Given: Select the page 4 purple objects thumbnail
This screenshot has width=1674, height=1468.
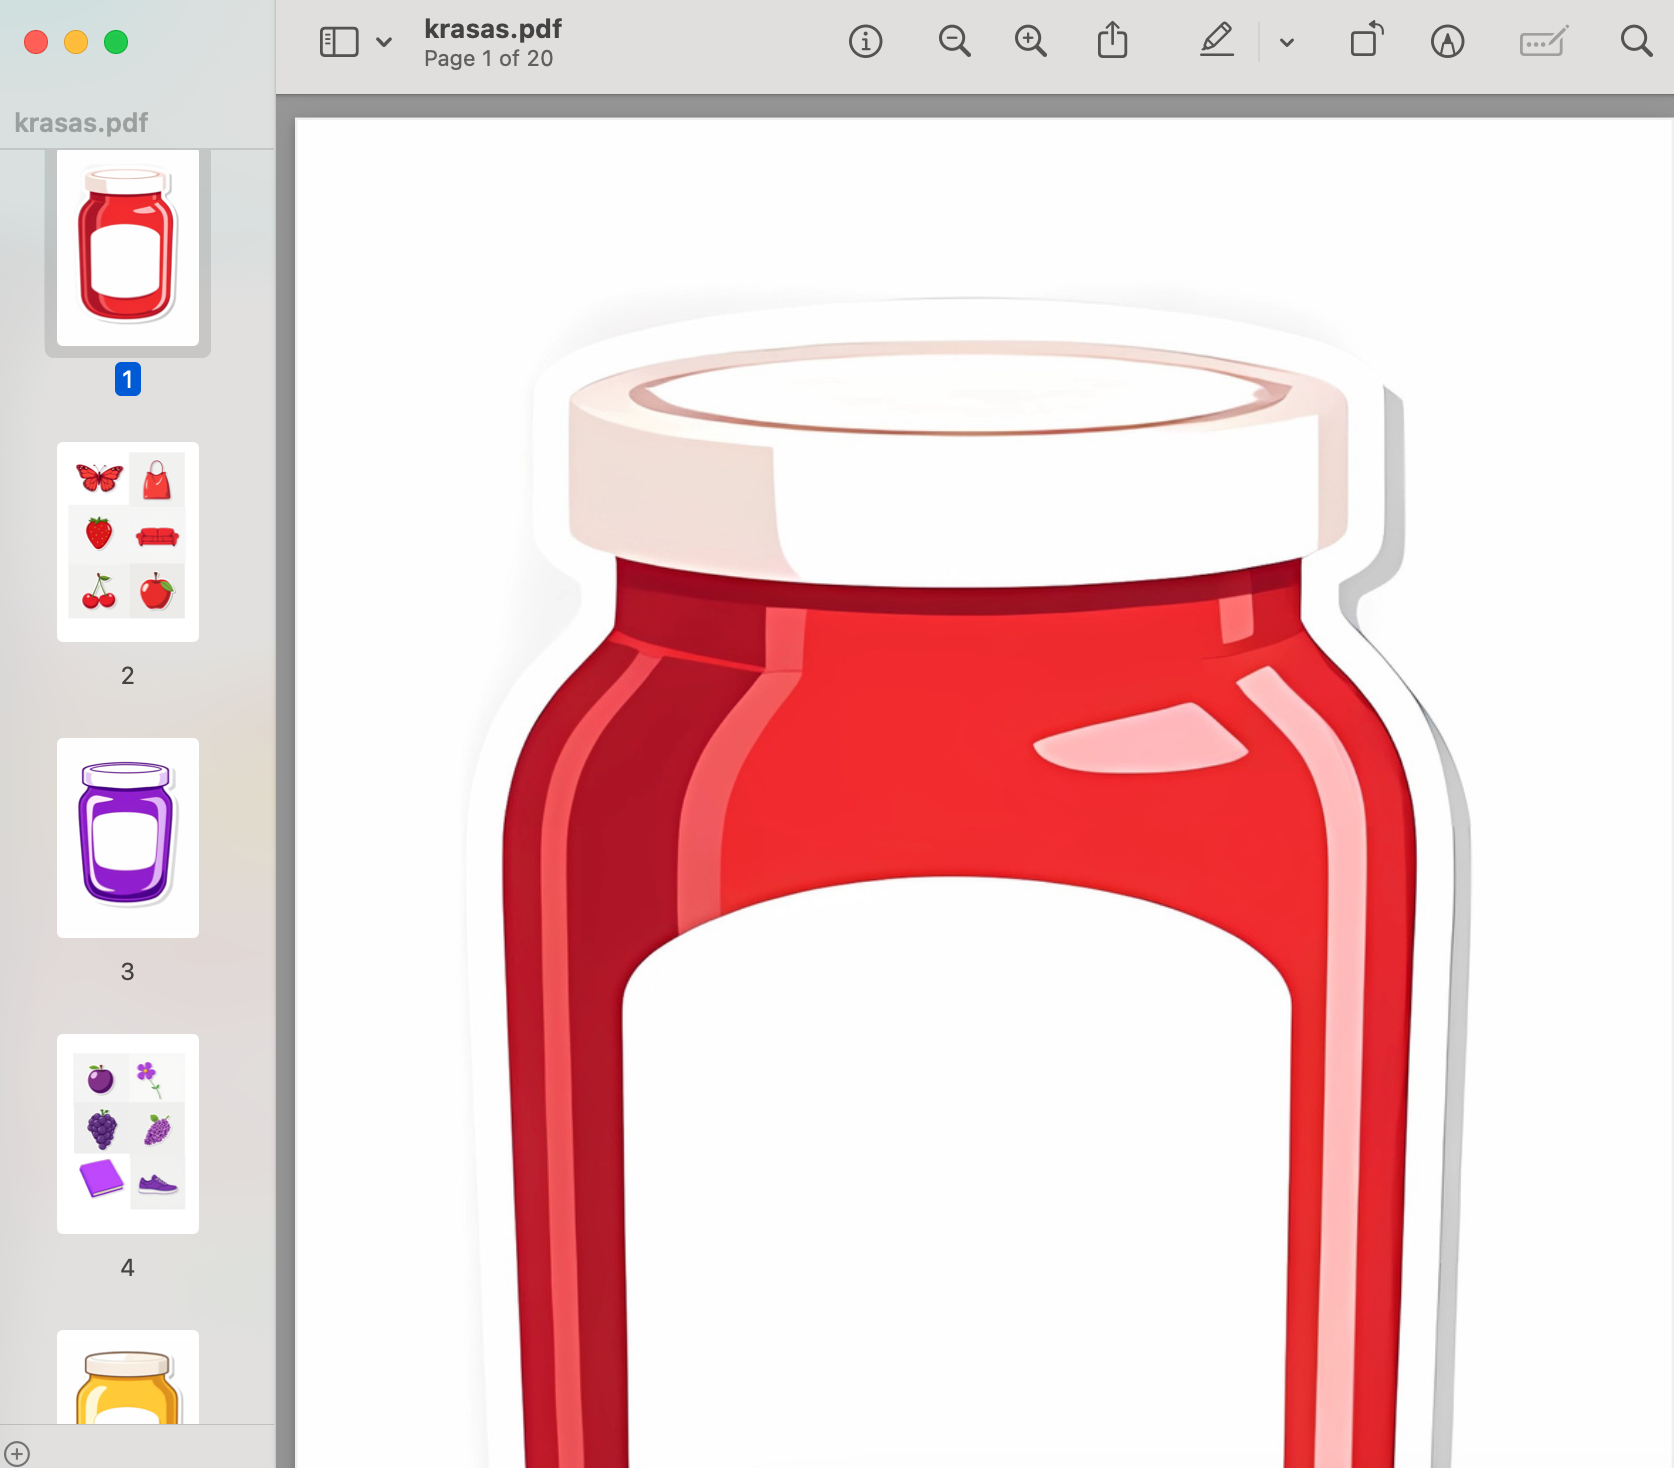Looking at the screenshot, I should (128, 1134).
